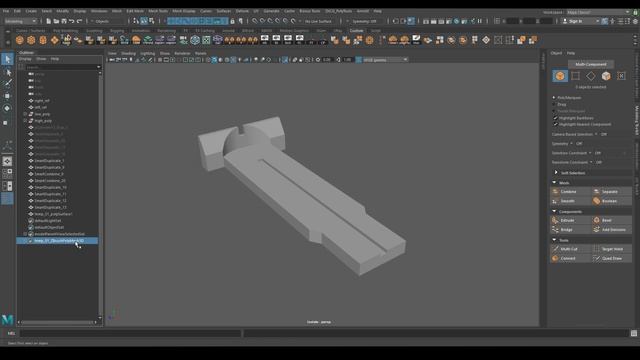Switch to the Custom shelf tab
640x360 pixels.
tap(356, 31)
